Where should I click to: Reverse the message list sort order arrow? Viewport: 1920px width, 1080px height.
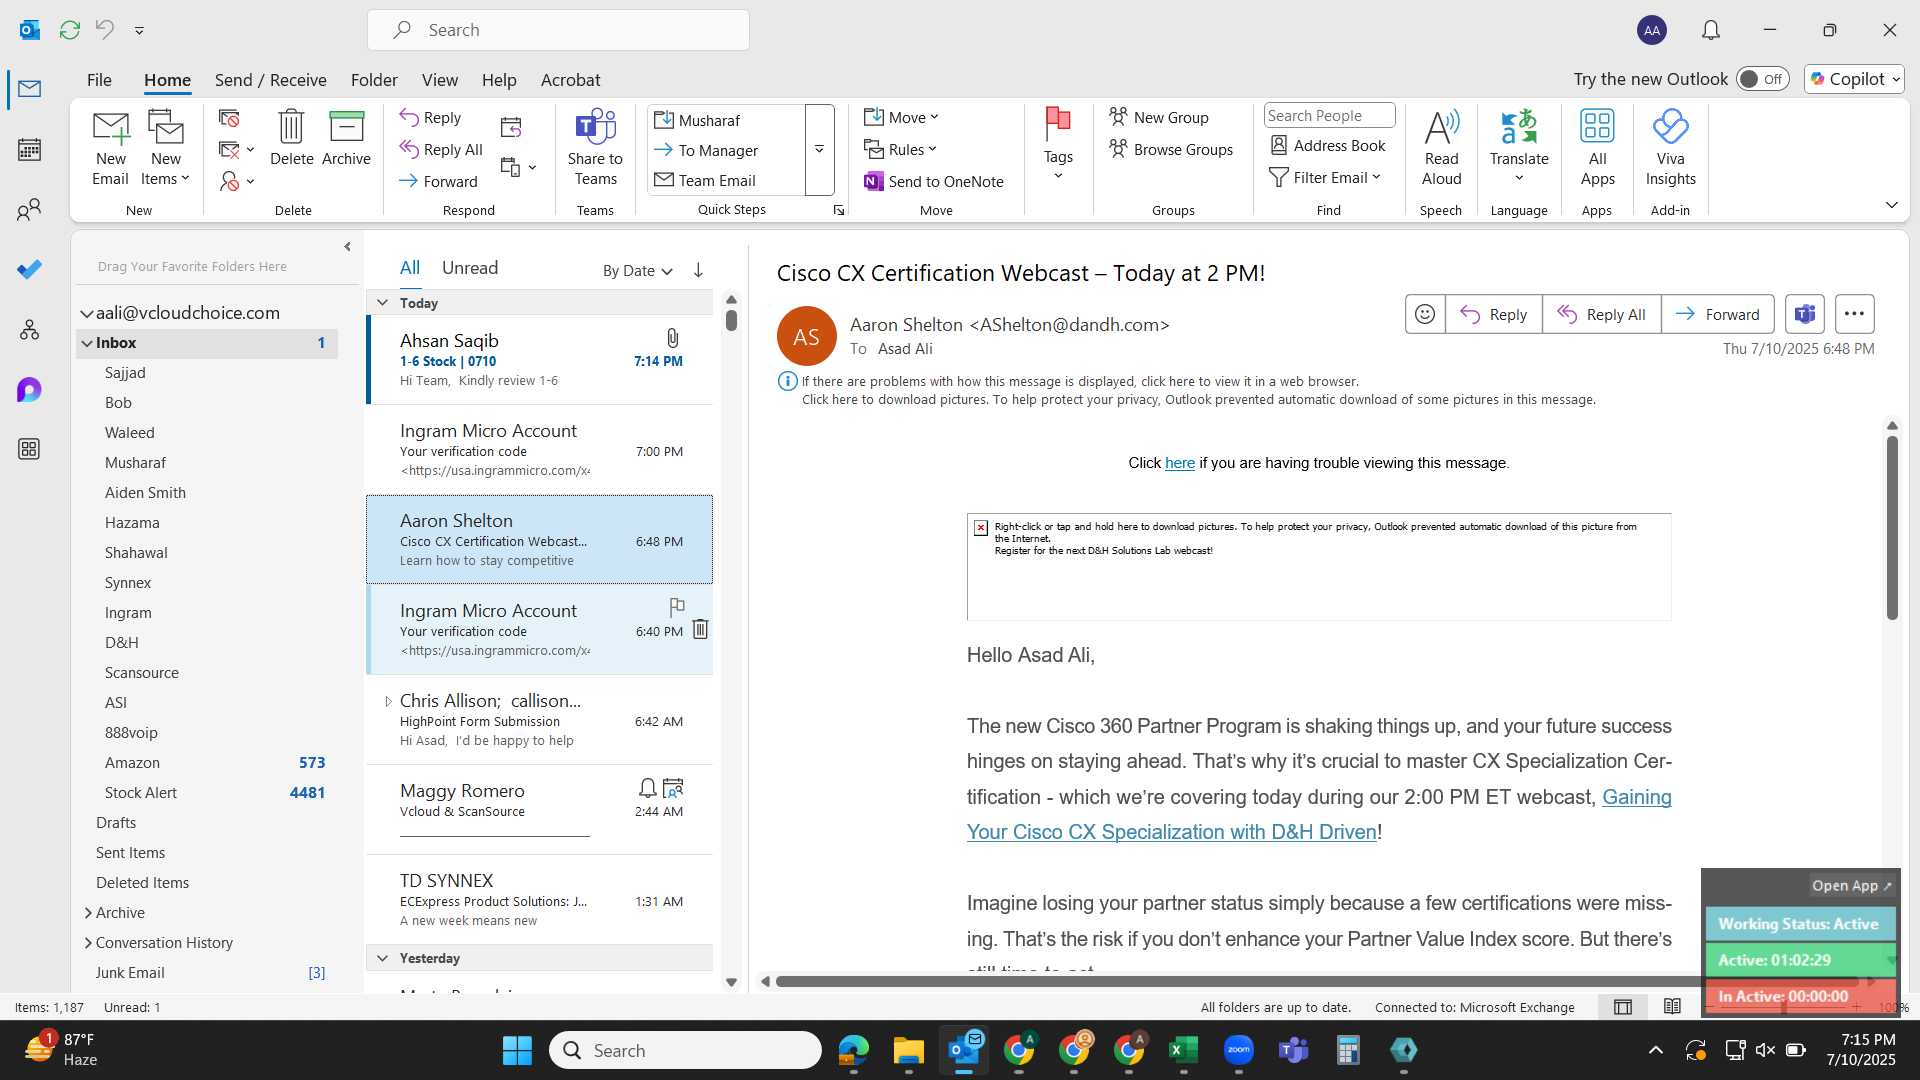click(698, 270)
